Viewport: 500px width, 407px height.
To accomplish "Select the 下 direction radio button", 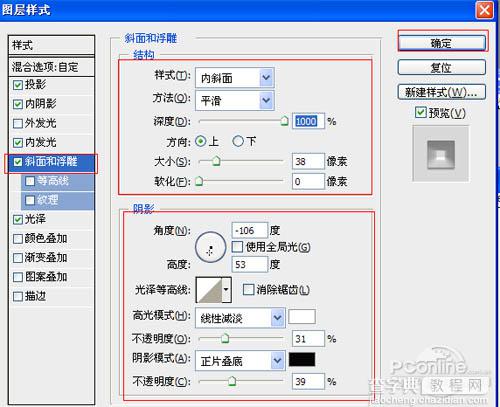I will pyautogui.click(x=238, y=141).
